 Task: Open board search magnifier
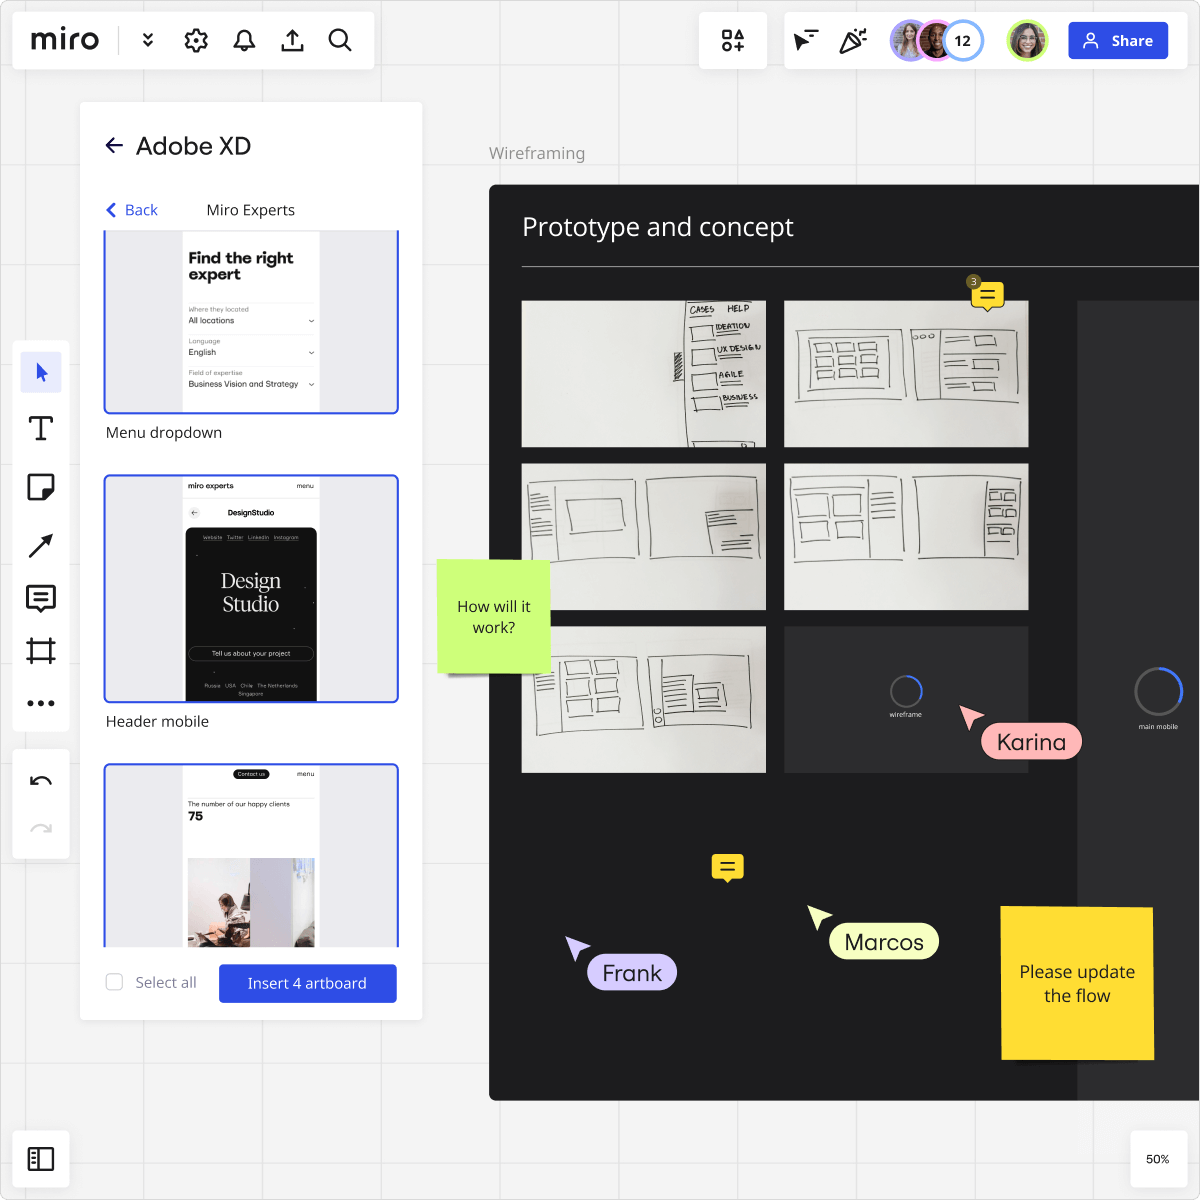(x=340, y=40)
